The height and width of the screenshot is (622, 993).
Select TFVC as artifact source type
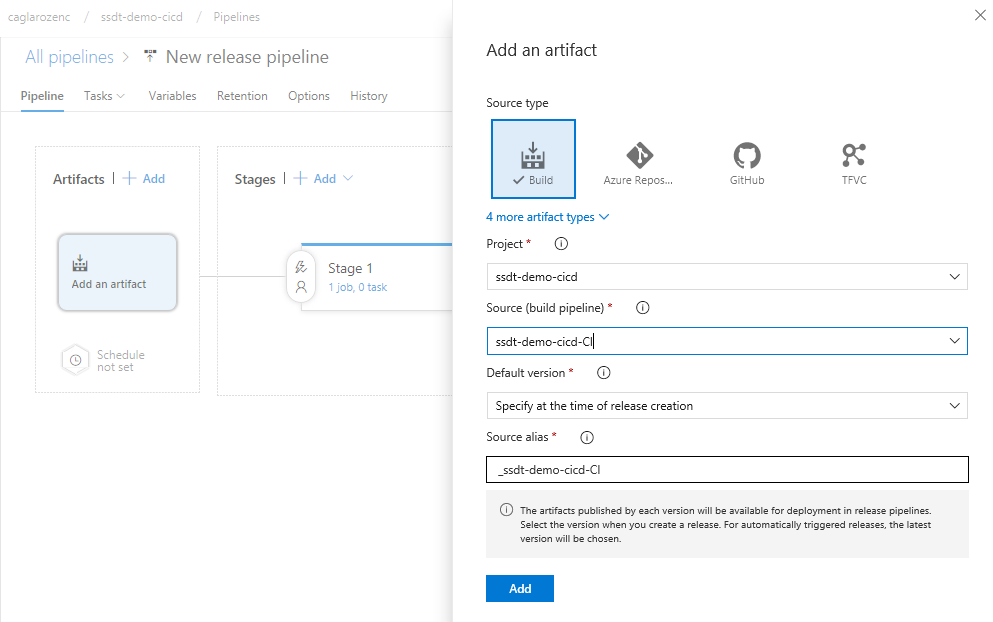(853, 160)
